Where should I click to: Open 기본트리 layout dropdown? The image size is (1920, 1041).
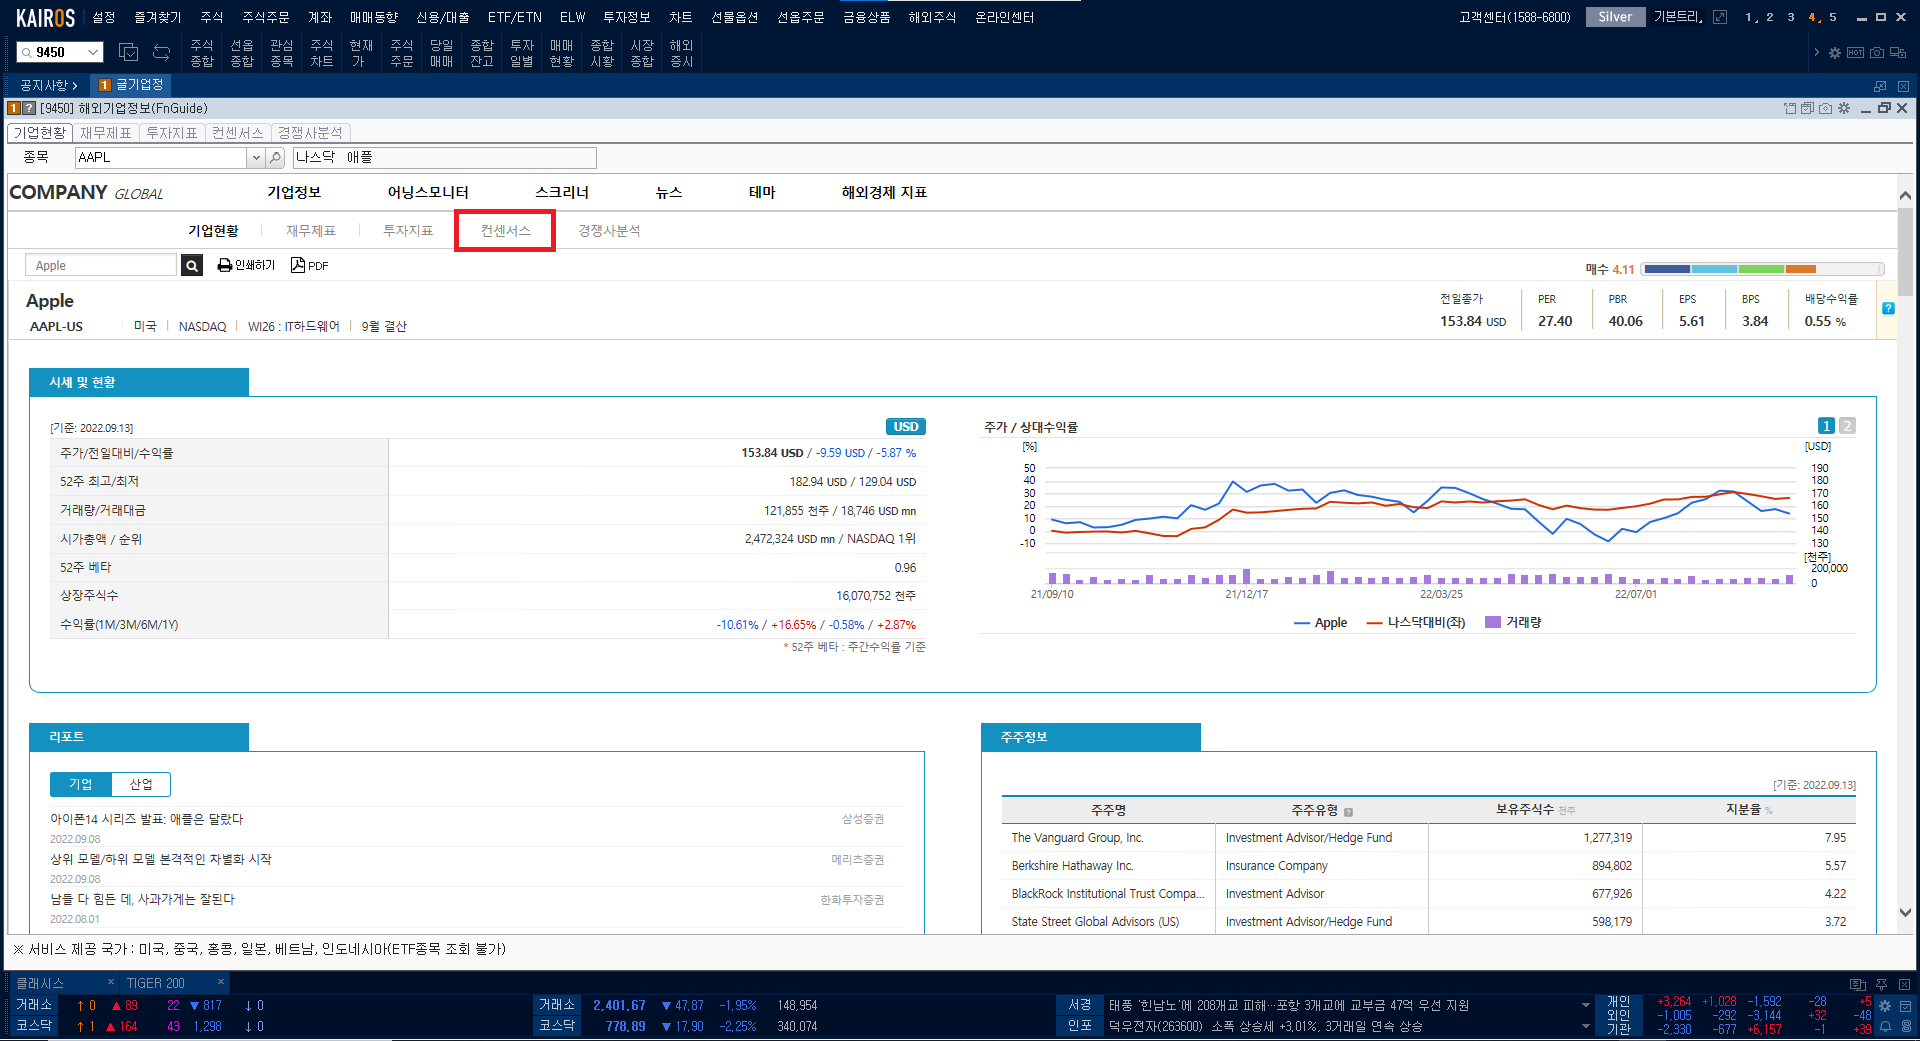point(1678,17)
